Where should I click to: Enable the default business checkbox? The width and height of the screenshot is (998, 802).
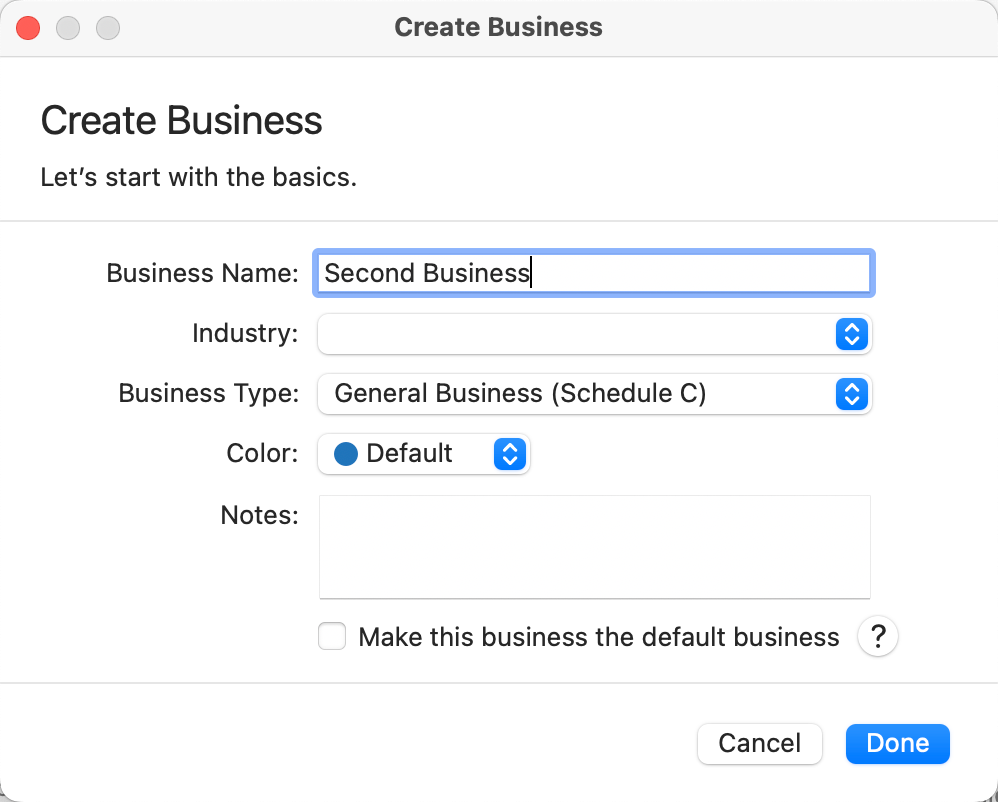[332, 637]
